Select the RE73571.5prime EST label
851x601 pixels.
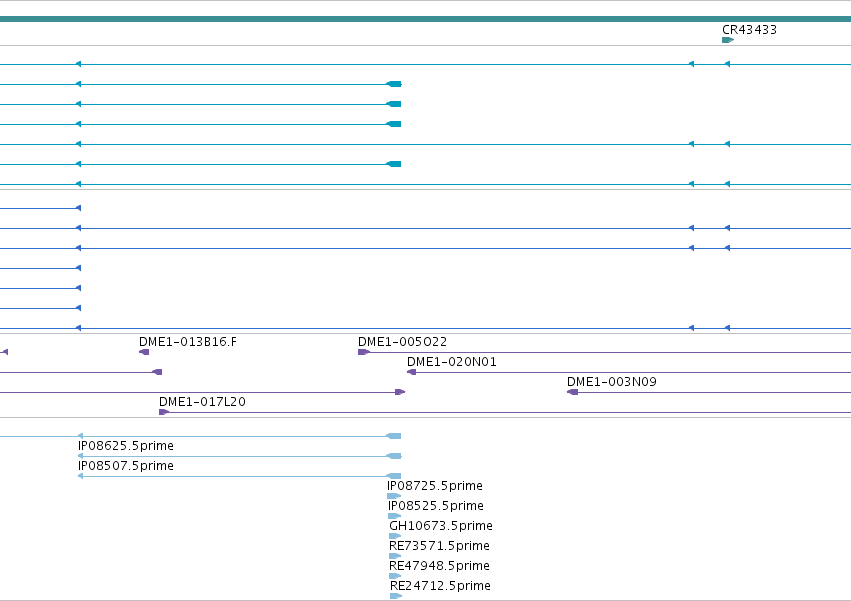pos(439,546)
